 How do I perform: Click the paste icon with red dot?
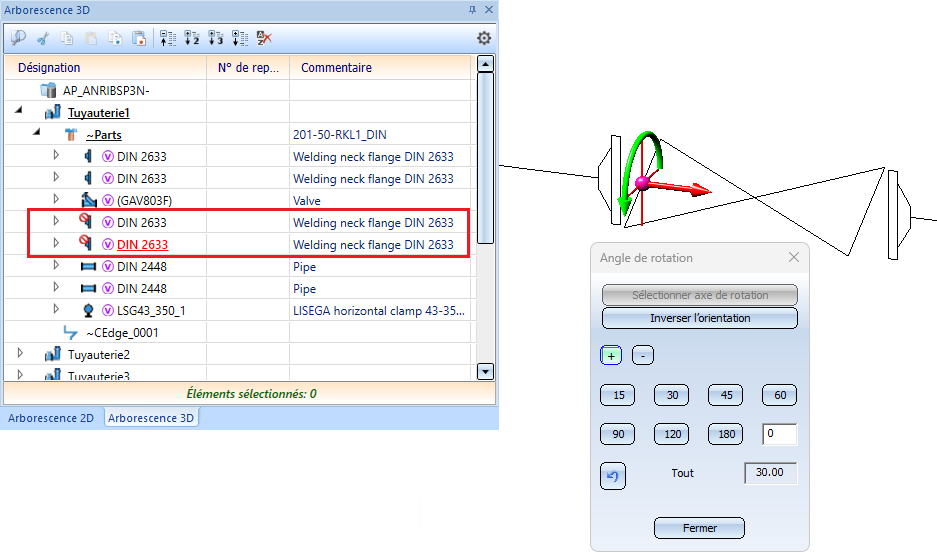pos(139,38)
